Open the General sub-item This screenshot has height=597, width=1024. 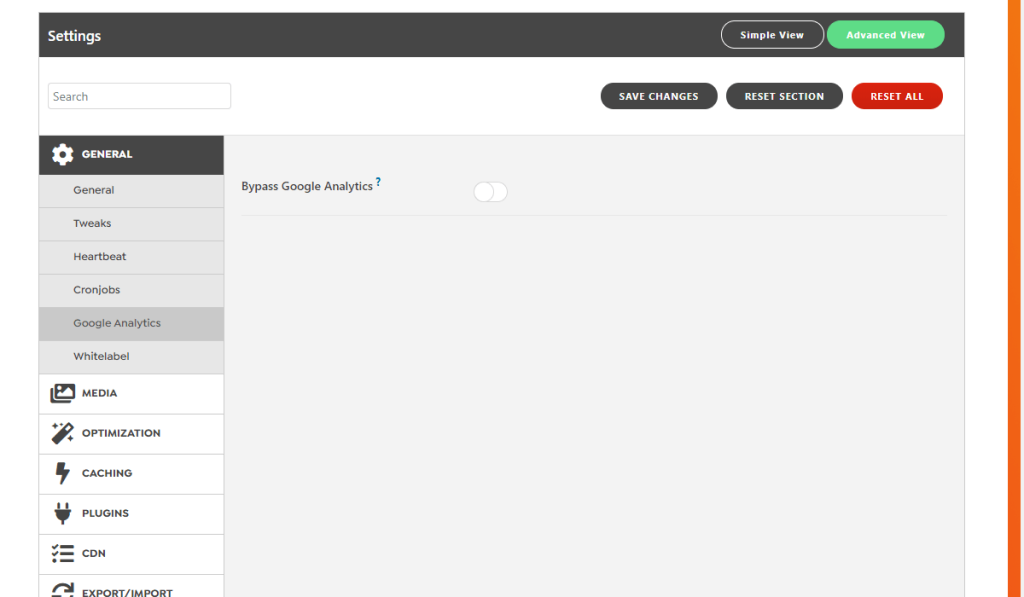point(131,191)
